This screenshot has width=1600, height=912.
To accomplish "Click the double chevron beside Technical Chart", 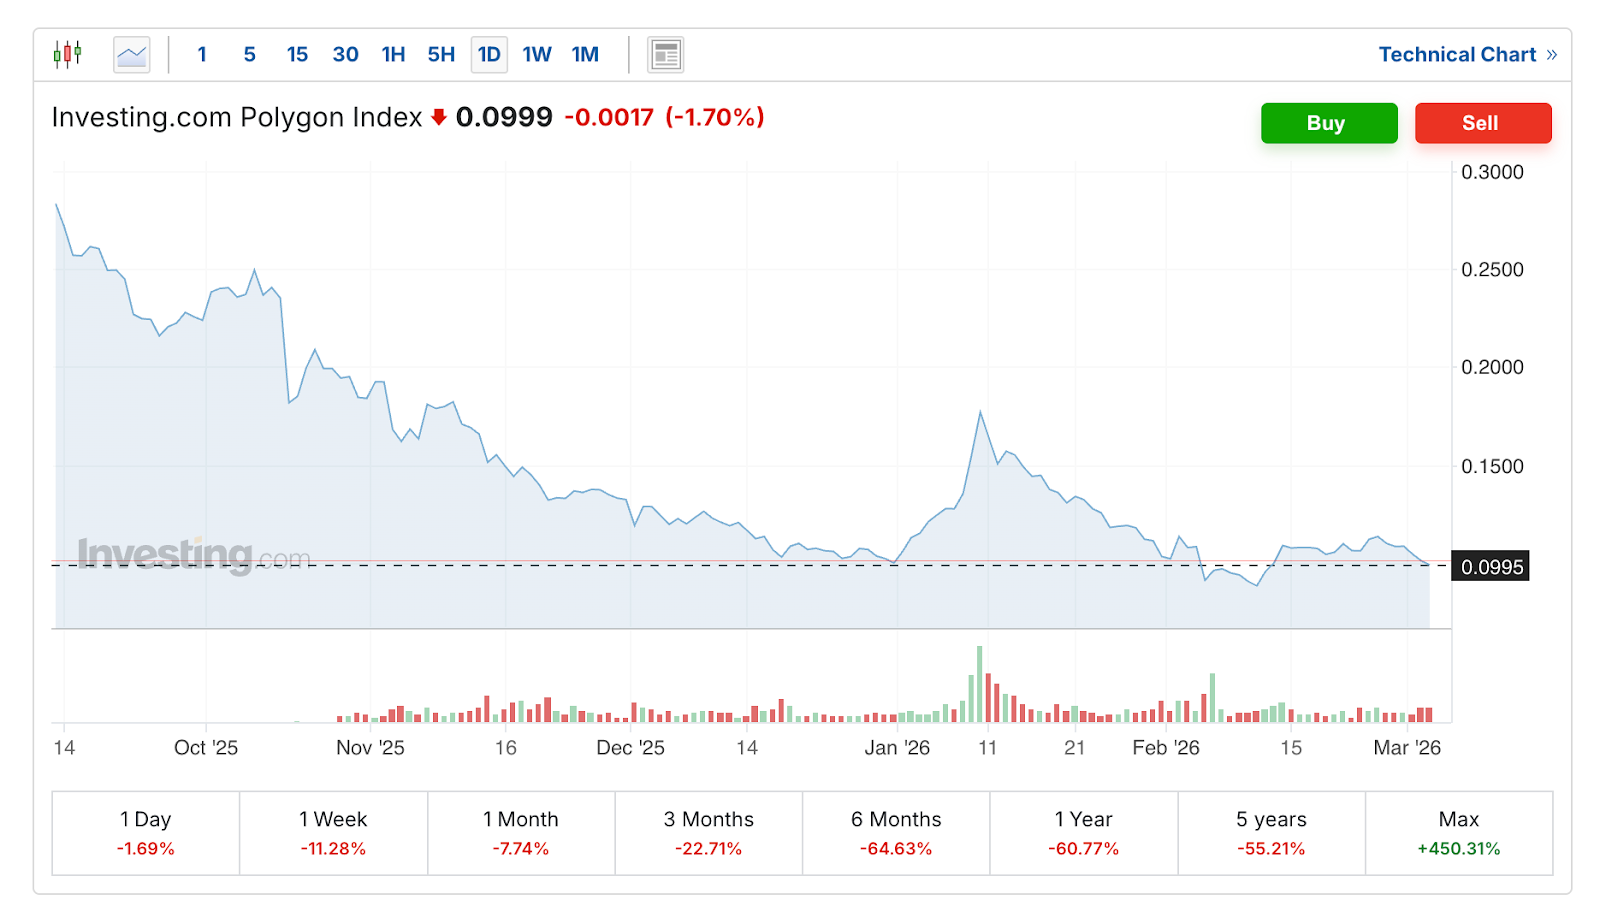I will 1551,55.
